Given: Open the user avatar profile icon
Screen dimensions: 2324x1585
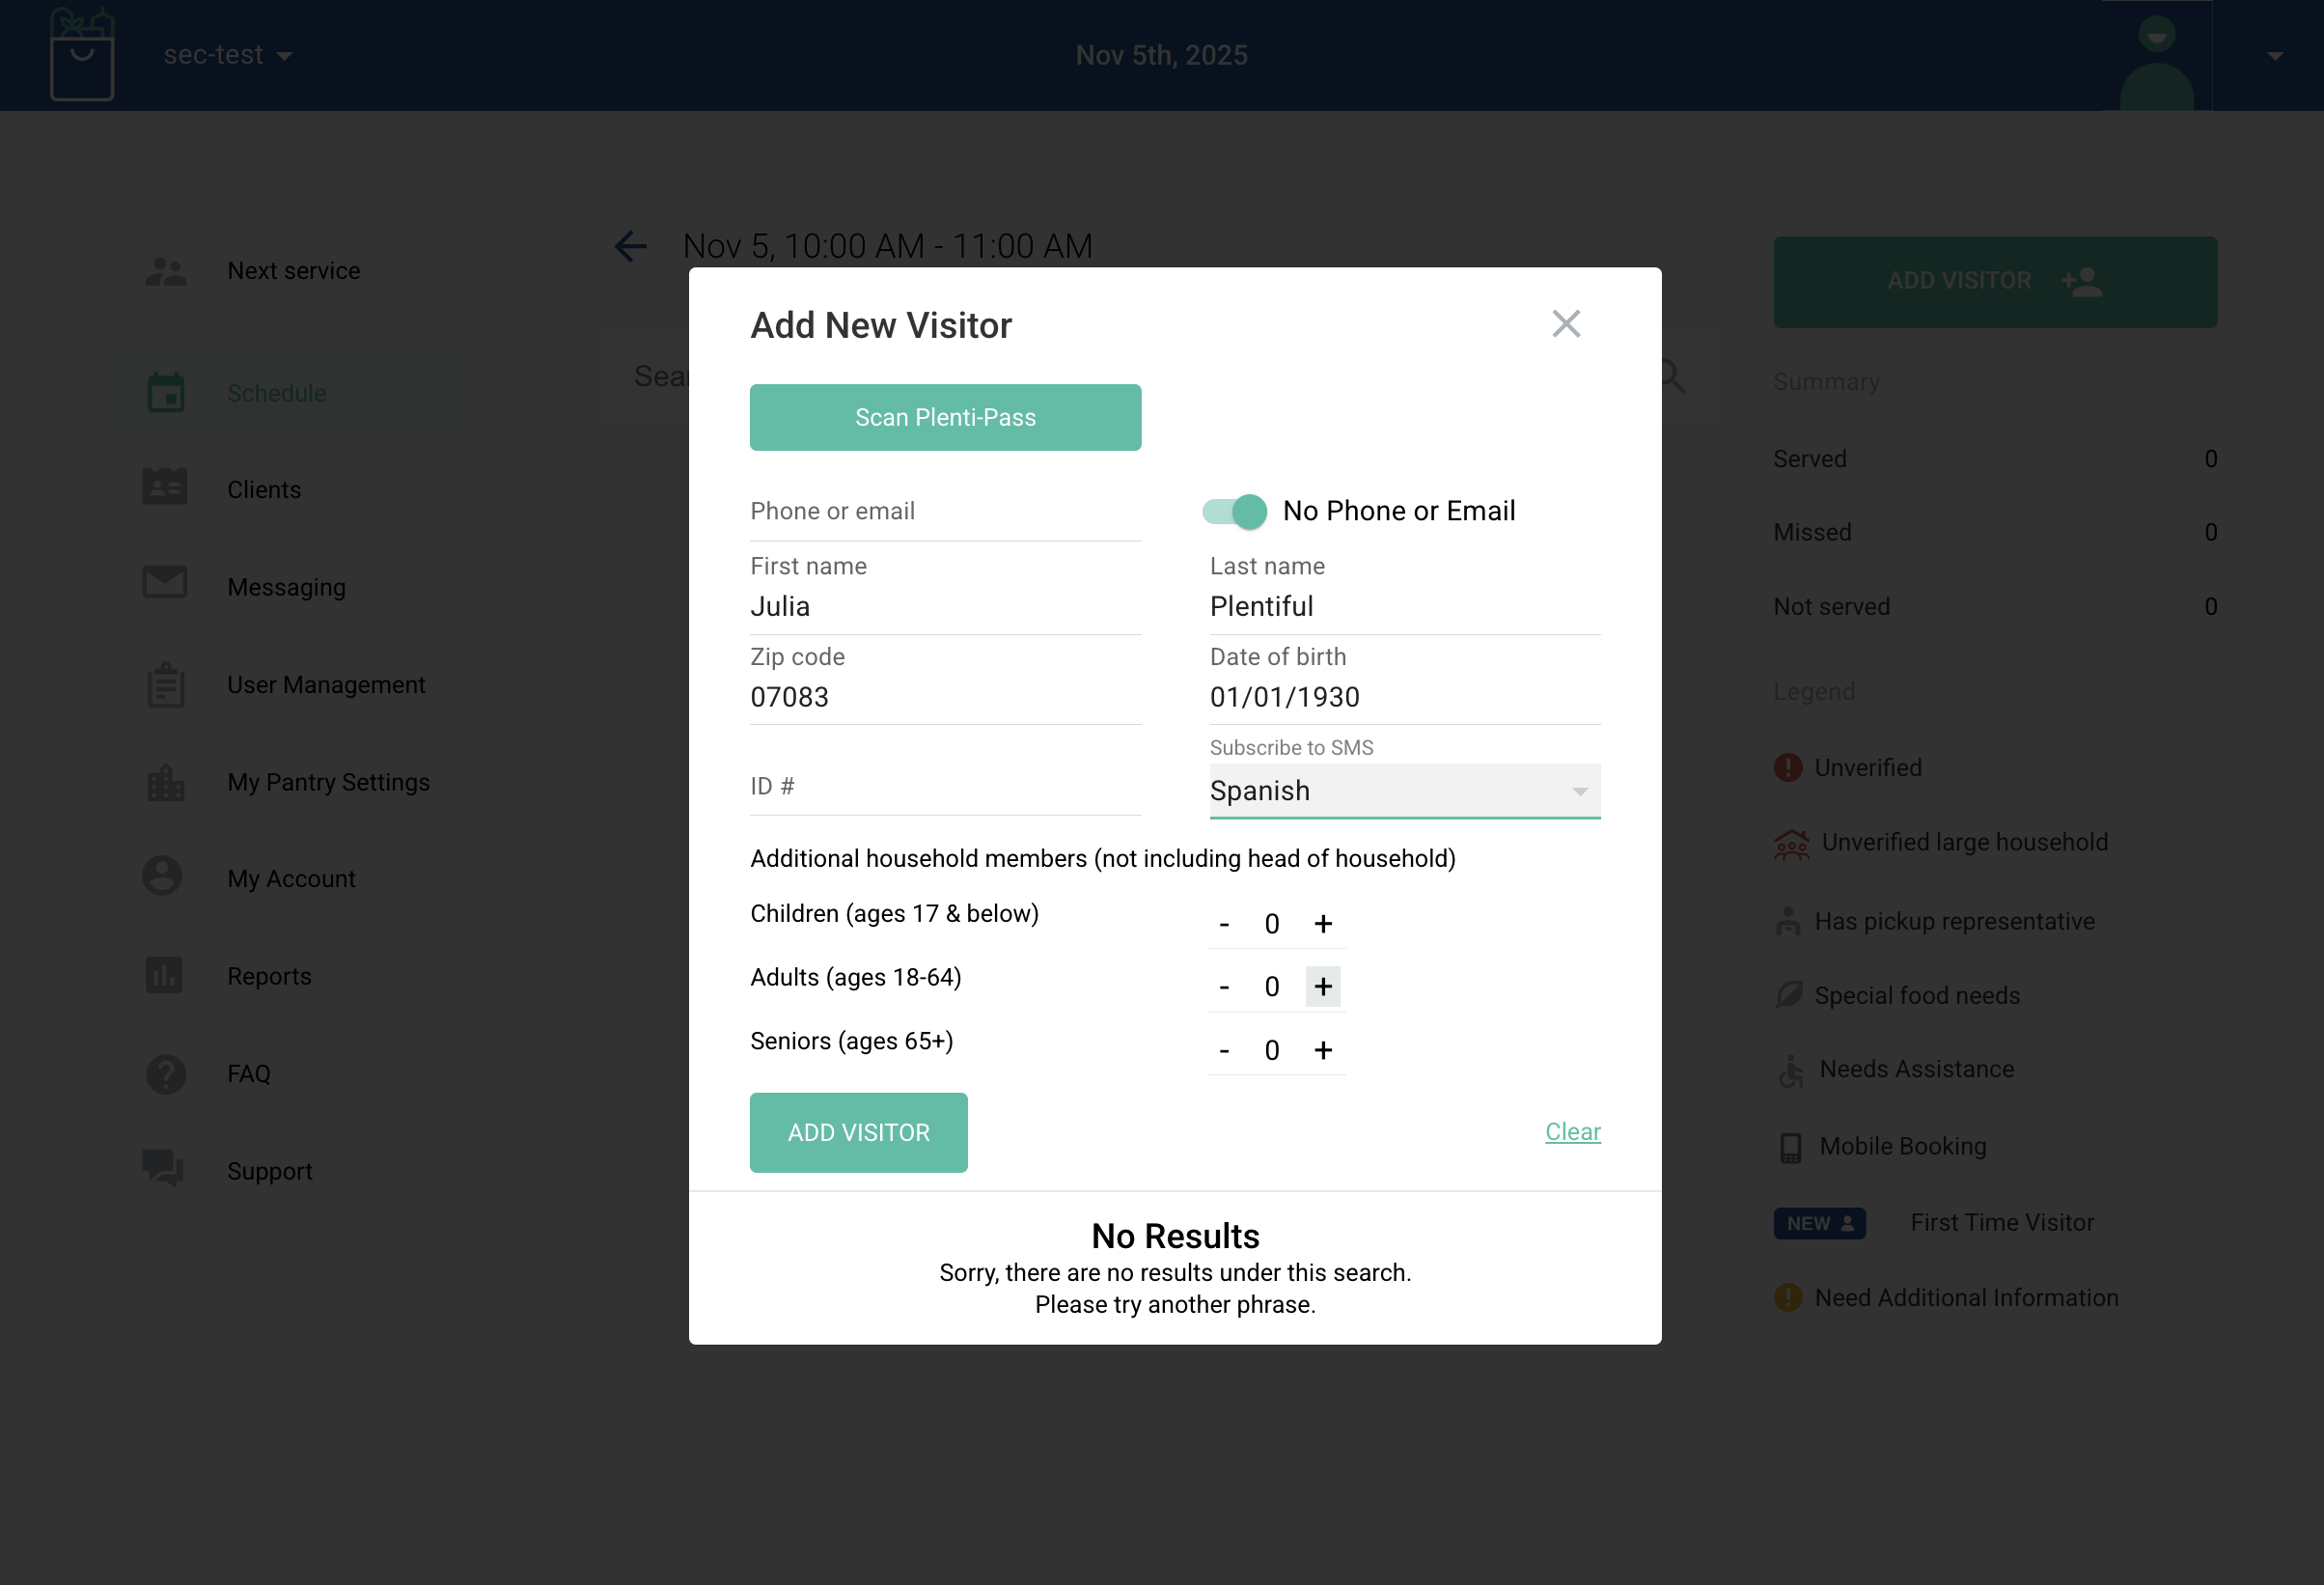Looking at the screenshot, I should 2157,60.
